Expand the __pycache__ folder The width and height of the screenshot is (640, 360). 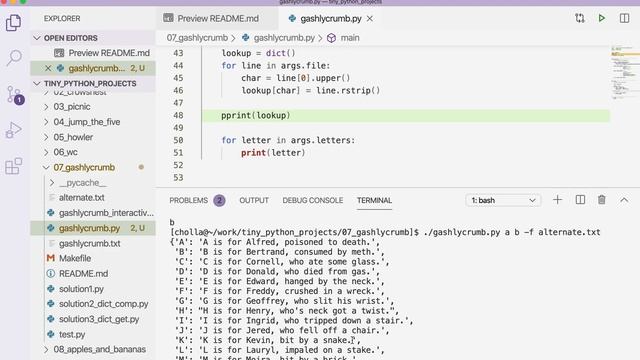pos(52,182)
